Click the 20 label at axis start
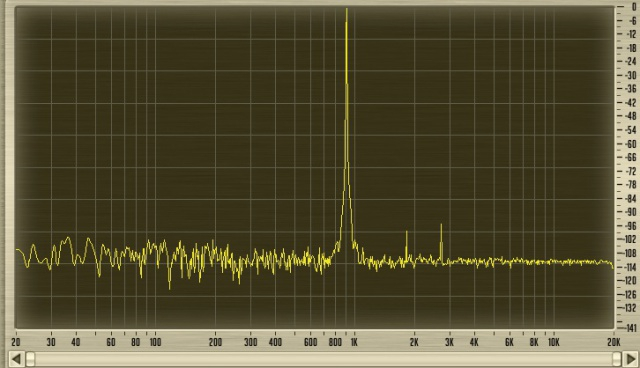The height and width of the screenshot is (368, 640). point(16,342)
